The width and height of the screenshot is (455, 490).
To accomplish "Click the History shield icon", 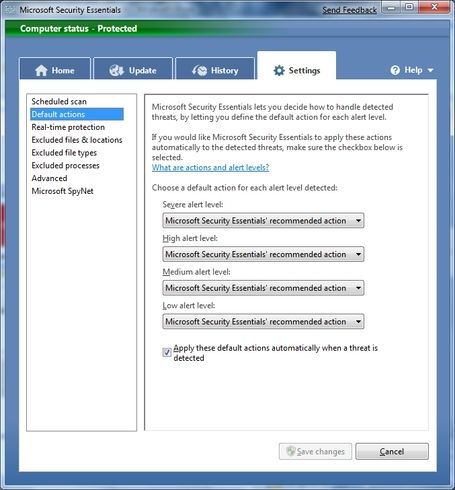I will [x=199, y=70].
